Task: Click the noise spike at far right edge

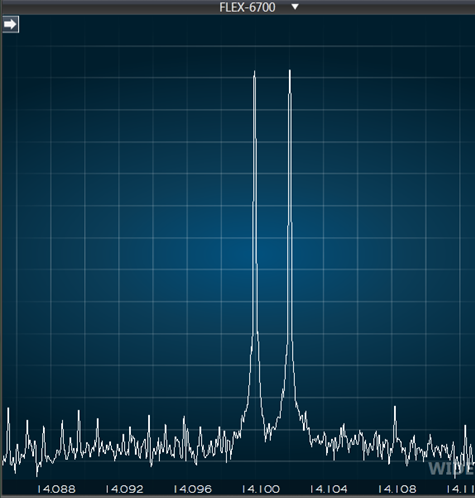Action: click(465, 426)
